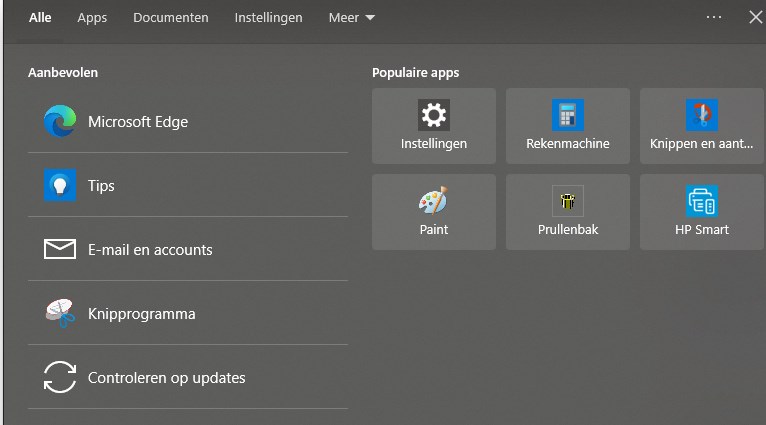The height and width of the screenshot is (425, 766).
Task: Click the Controleren op updates text
Action: (x=167, y=378)
